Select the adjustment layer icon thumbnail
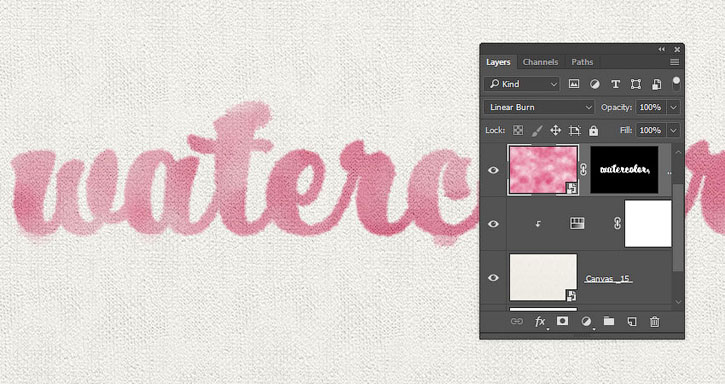The width and height of the screenshot is (725, 384). tap(577, 224)
